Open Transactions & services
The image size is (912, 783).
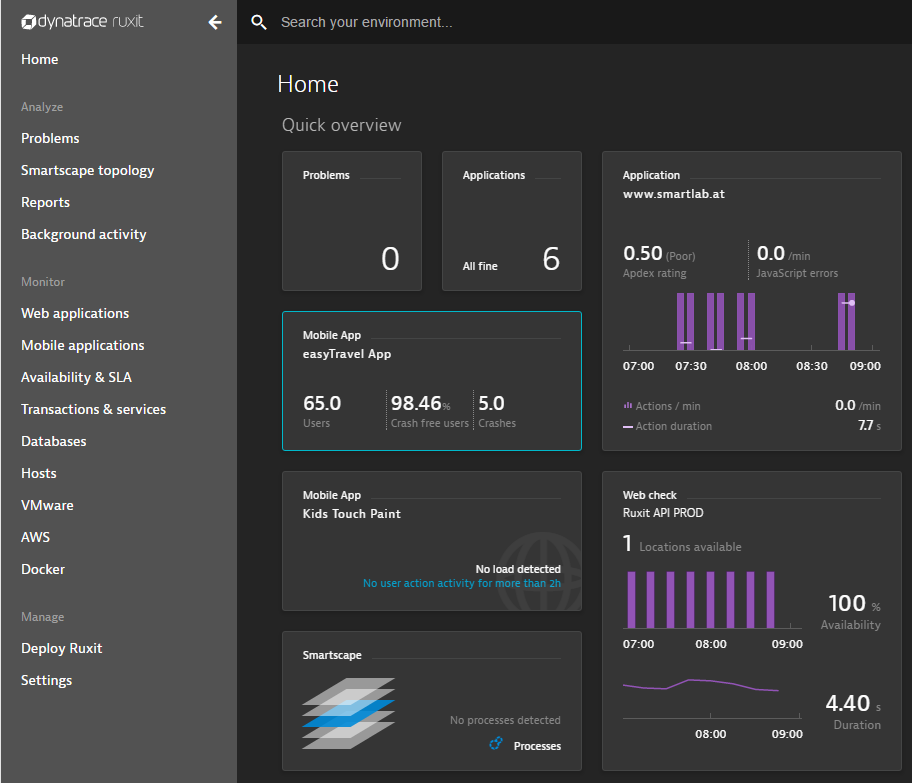(x=94, y=409)
